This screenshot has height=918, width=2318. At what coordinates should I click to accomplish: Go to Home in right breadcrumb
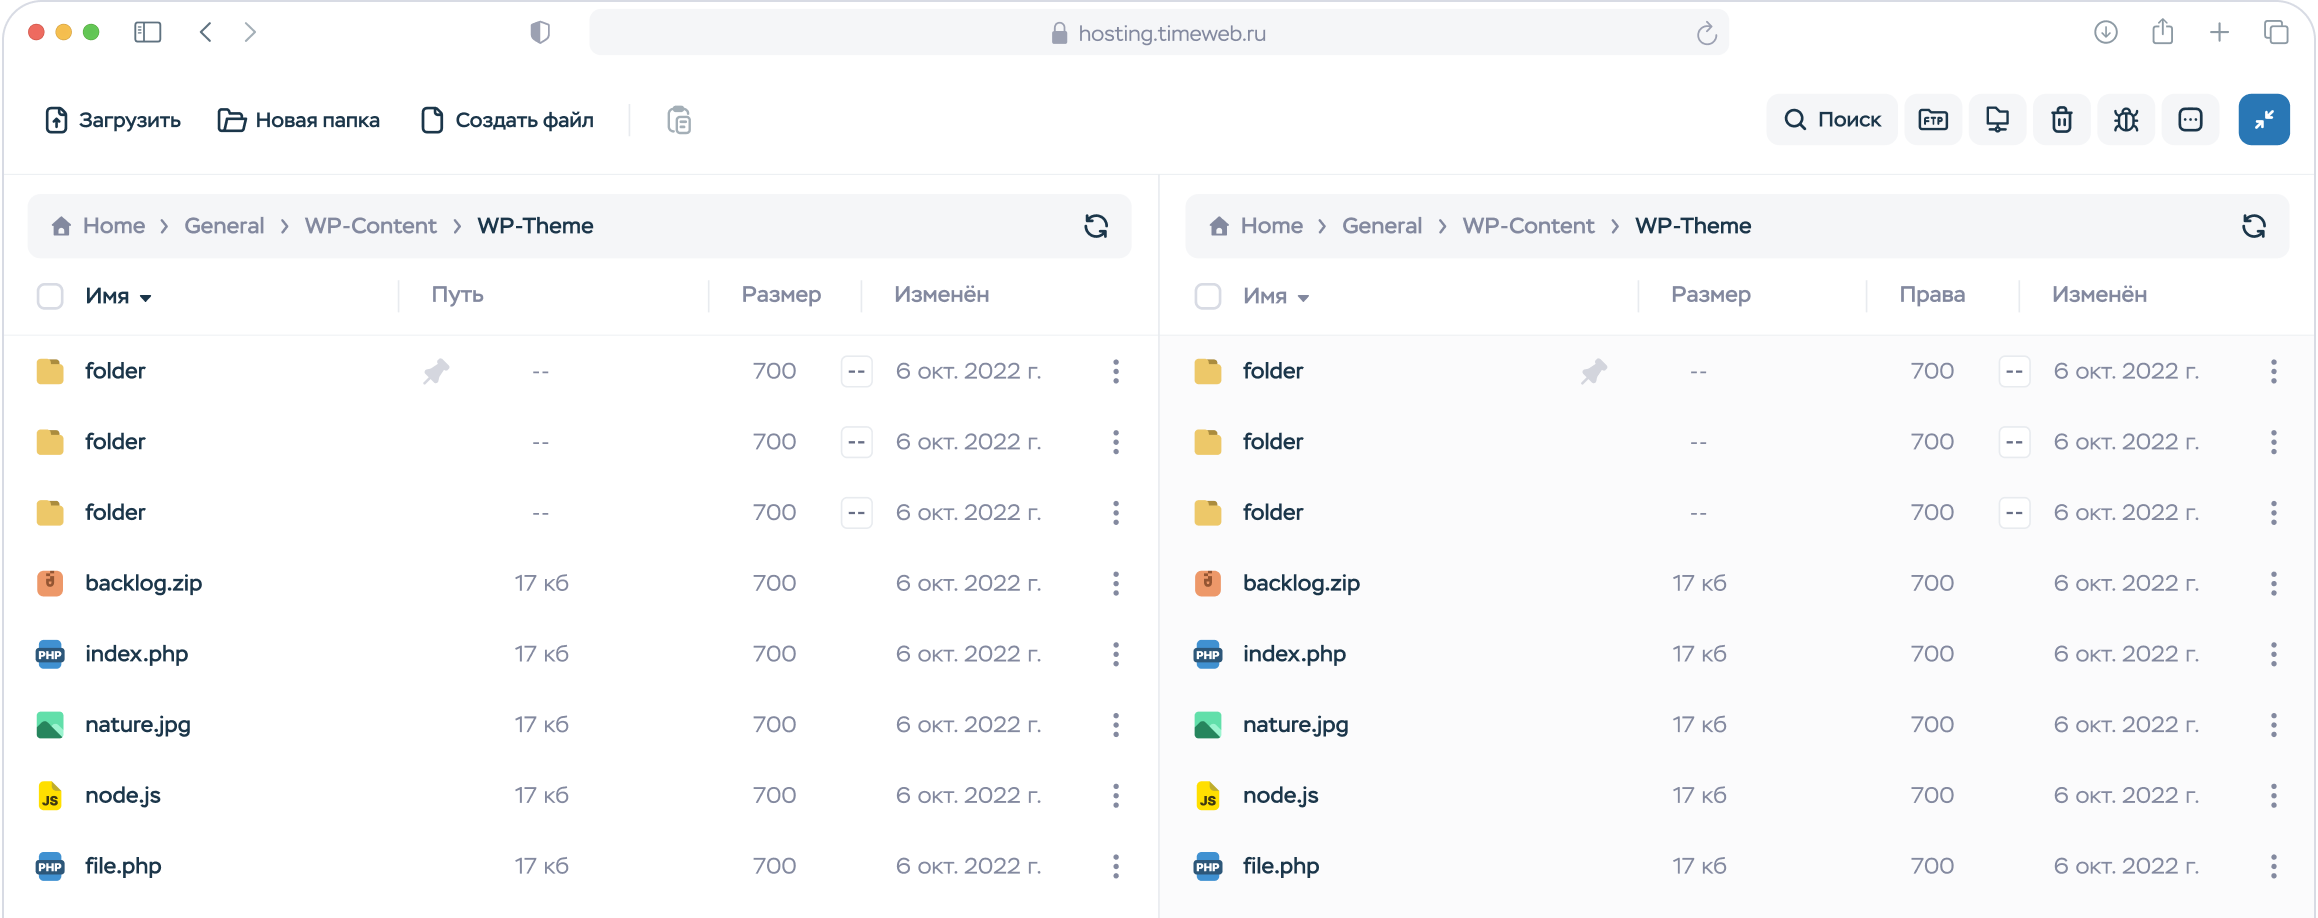(x=1256, y=226)
